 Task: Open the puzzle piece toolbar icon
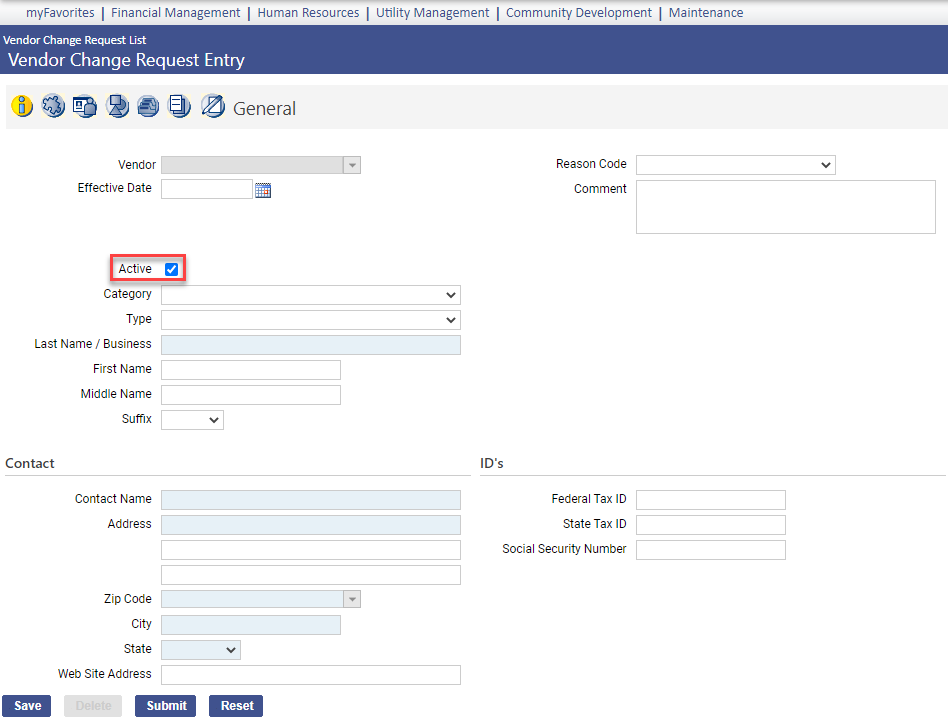[53, 106]
